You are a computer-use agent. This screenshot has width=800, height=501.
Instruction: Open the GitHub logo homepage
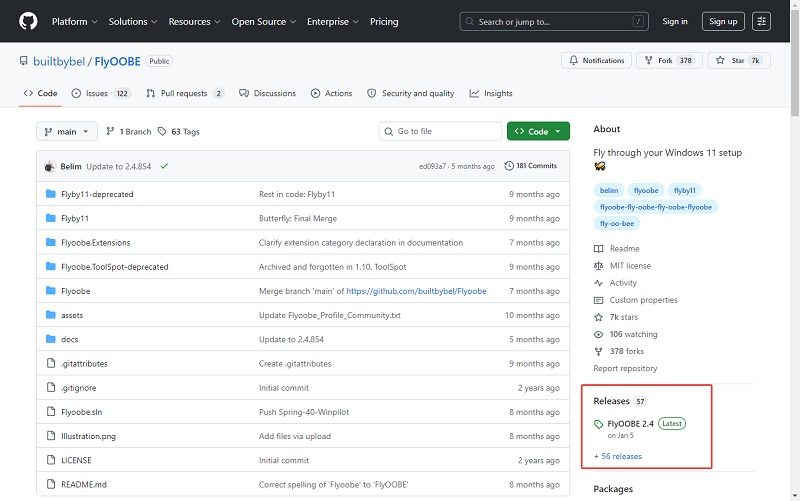[28, 21]
